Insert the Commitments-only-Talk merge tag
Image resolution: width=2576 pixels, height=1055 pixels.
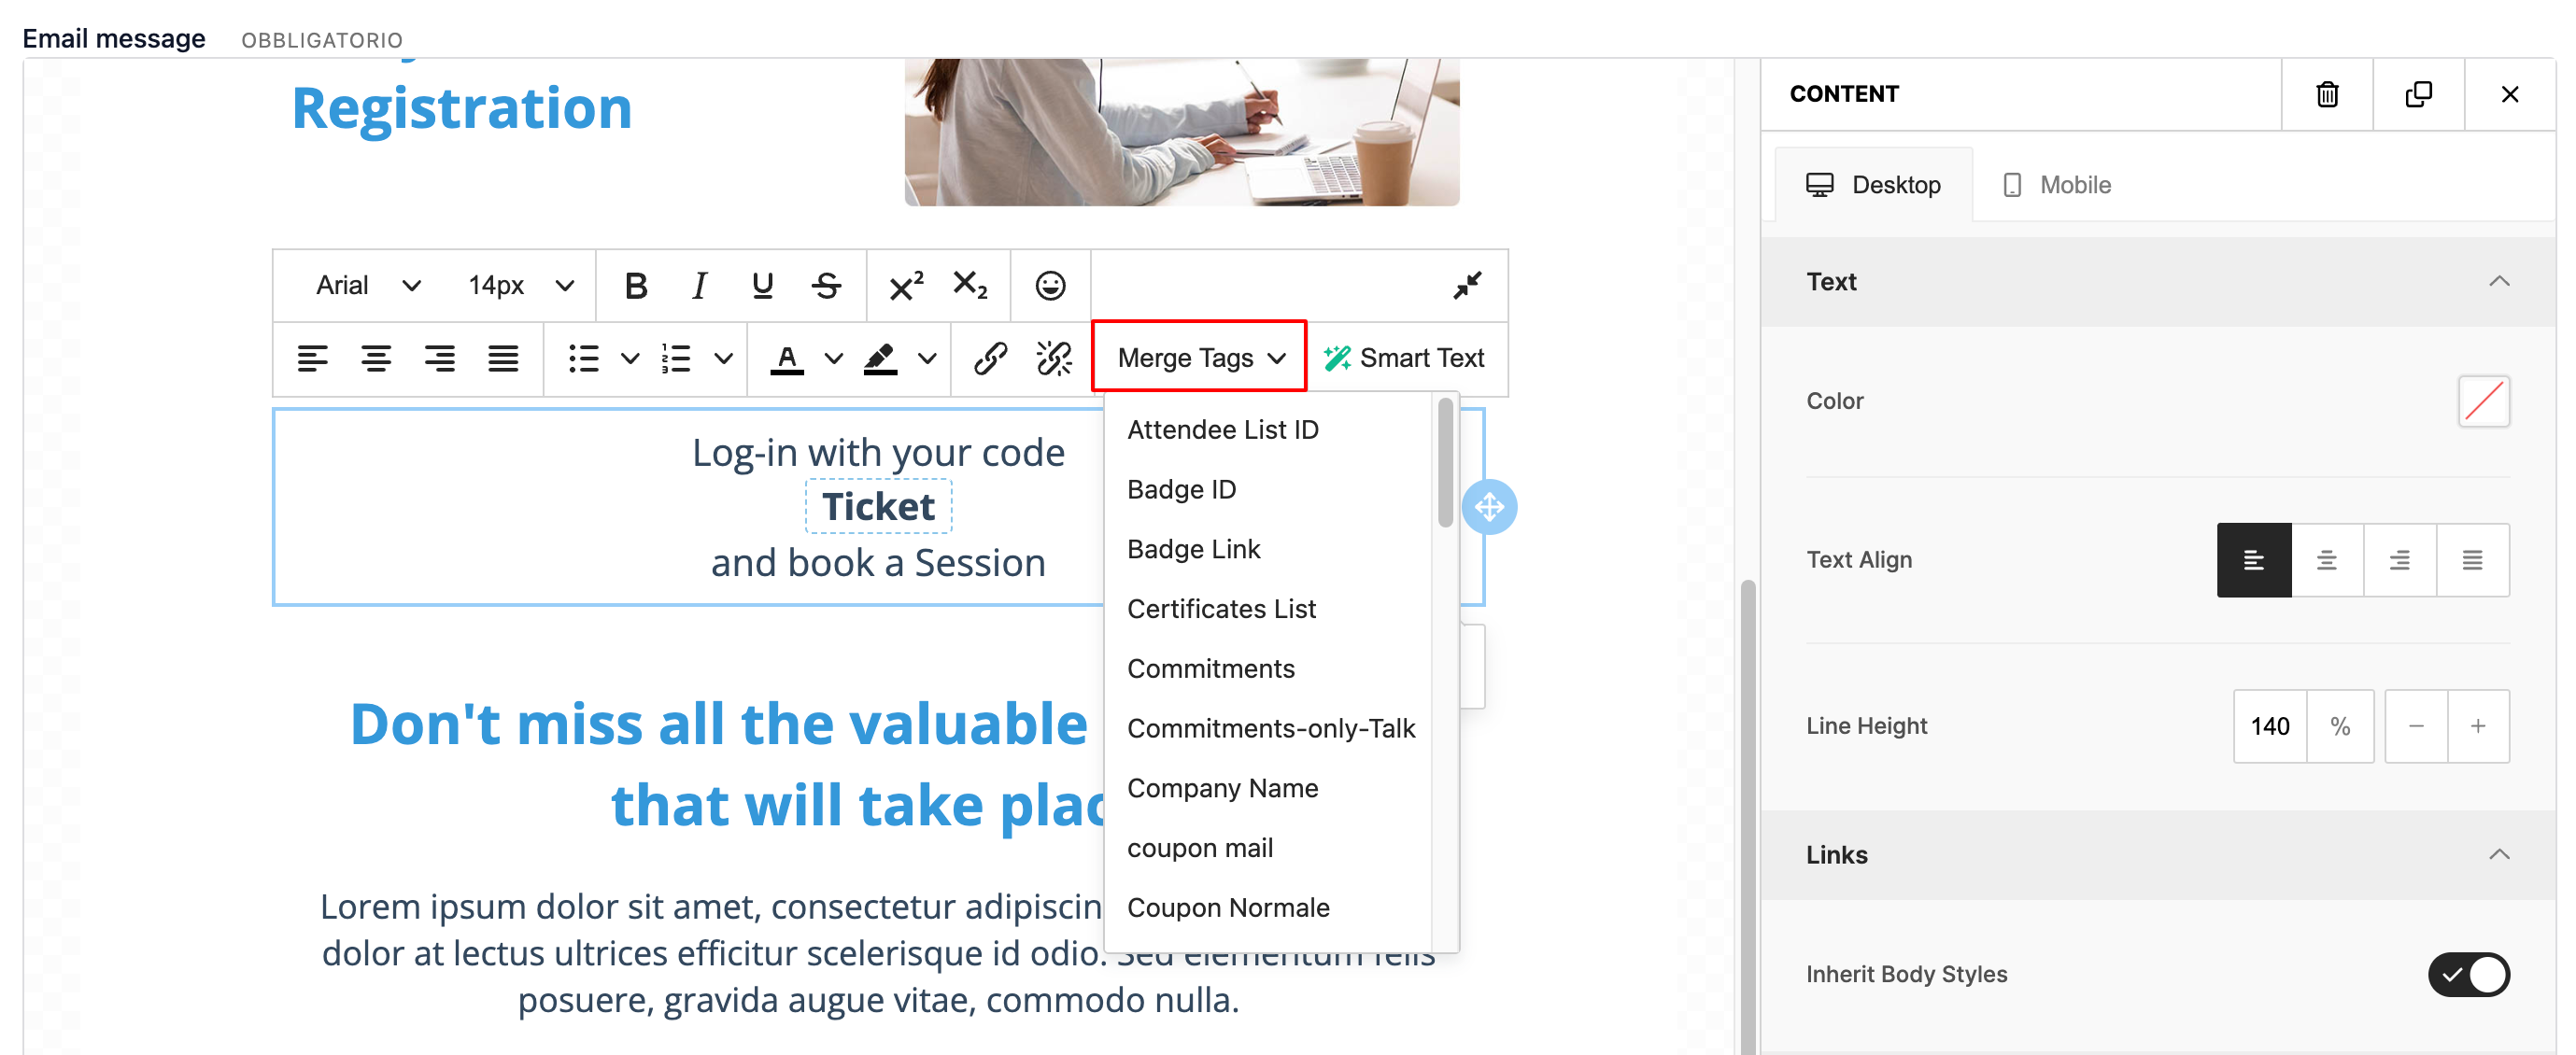pyautogui.click(x=1268, y=729)
